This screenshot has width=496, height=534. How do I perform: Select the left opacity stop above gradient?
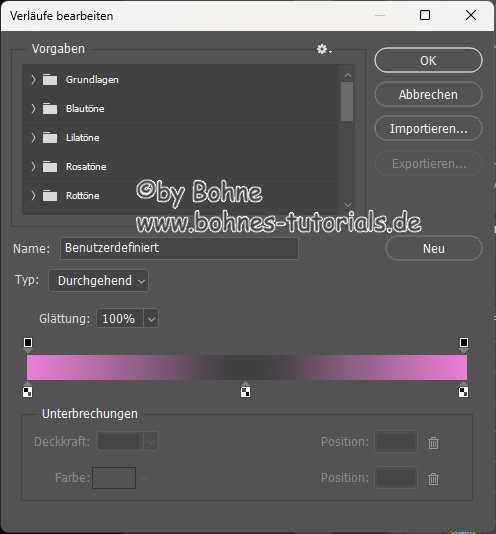[28, 345]
